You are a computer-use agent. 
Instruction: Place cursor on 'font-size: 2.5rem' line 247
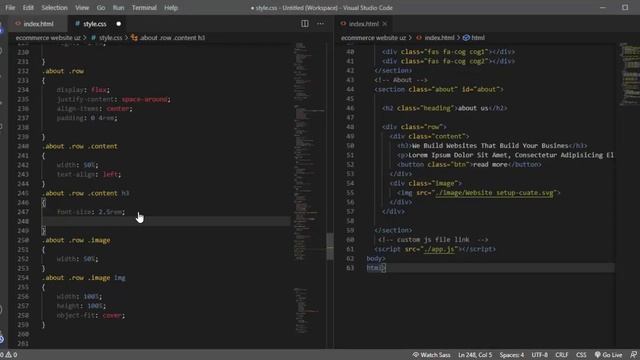pos(91,212)
